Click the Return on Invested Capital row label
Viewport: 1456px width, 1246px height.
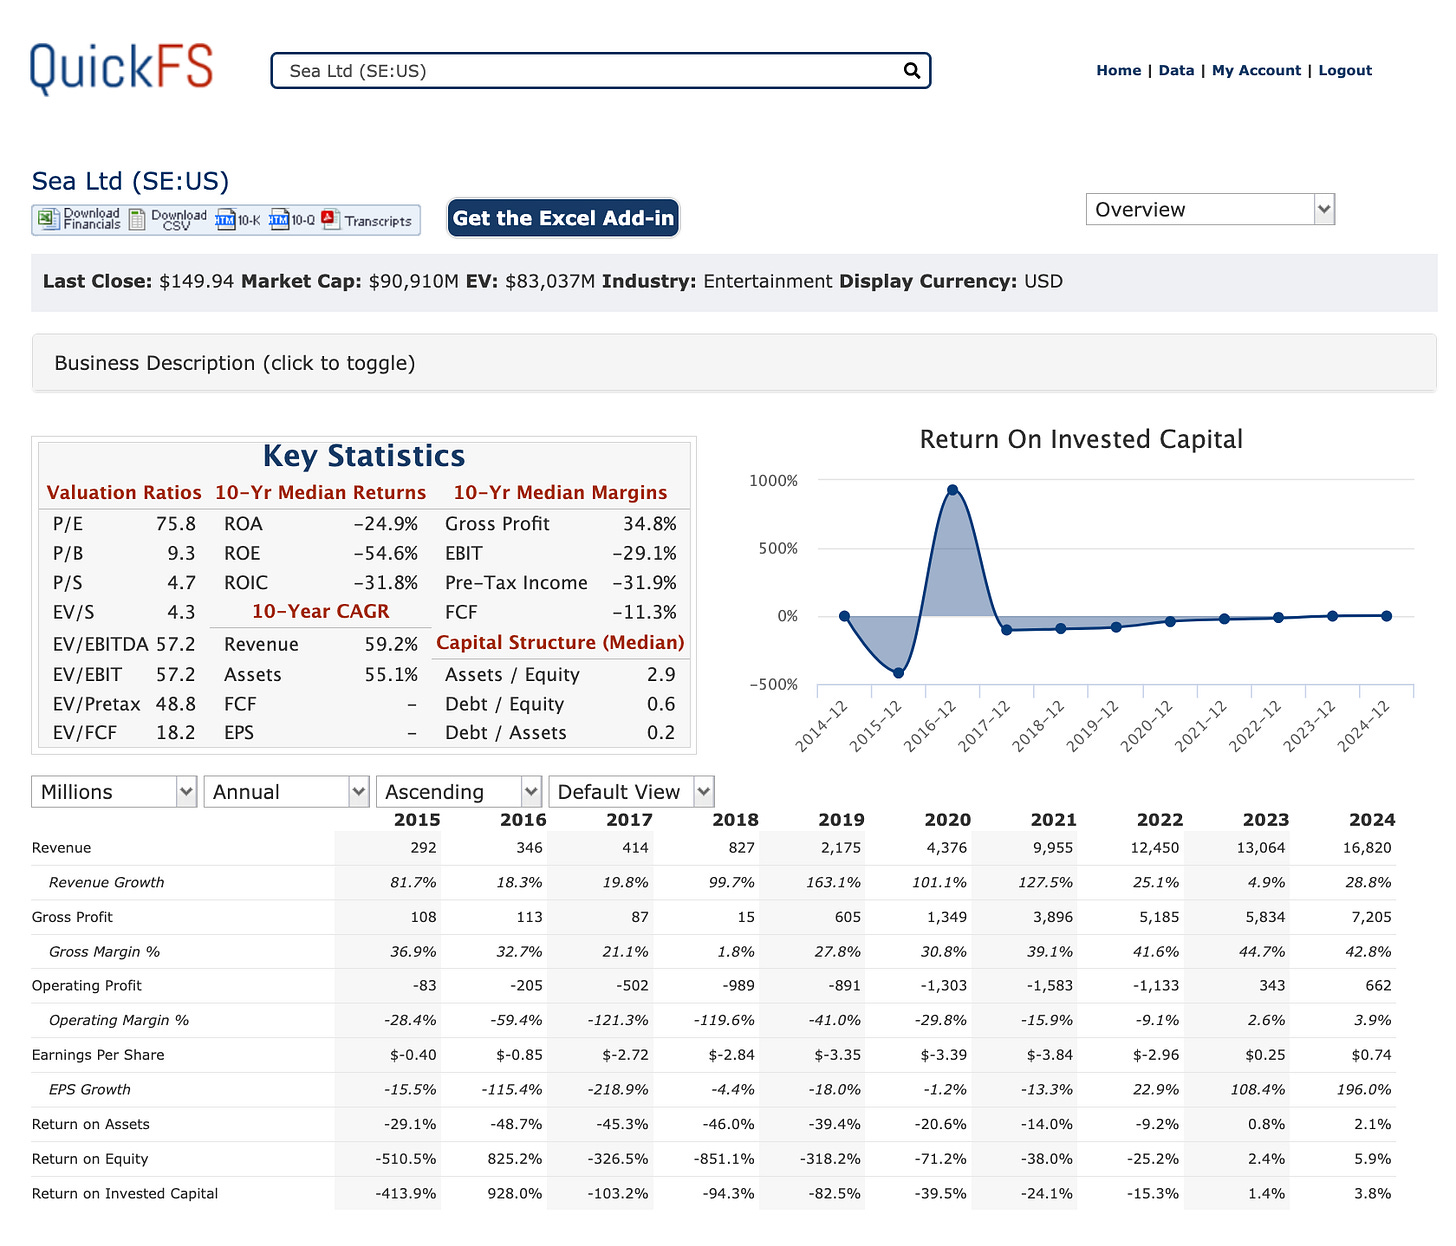pyautogui.click(x=125, y=1194)
